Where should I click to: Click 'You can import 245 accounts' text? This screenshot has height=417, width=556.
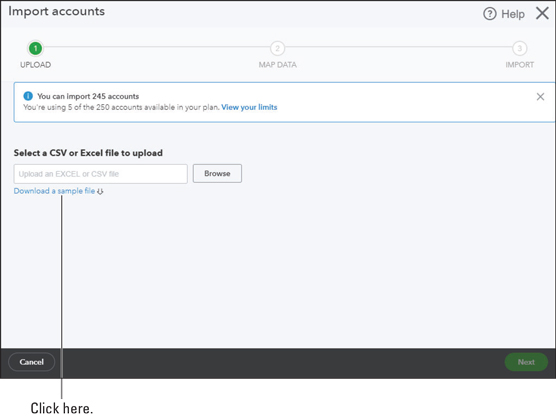point(88,96)
